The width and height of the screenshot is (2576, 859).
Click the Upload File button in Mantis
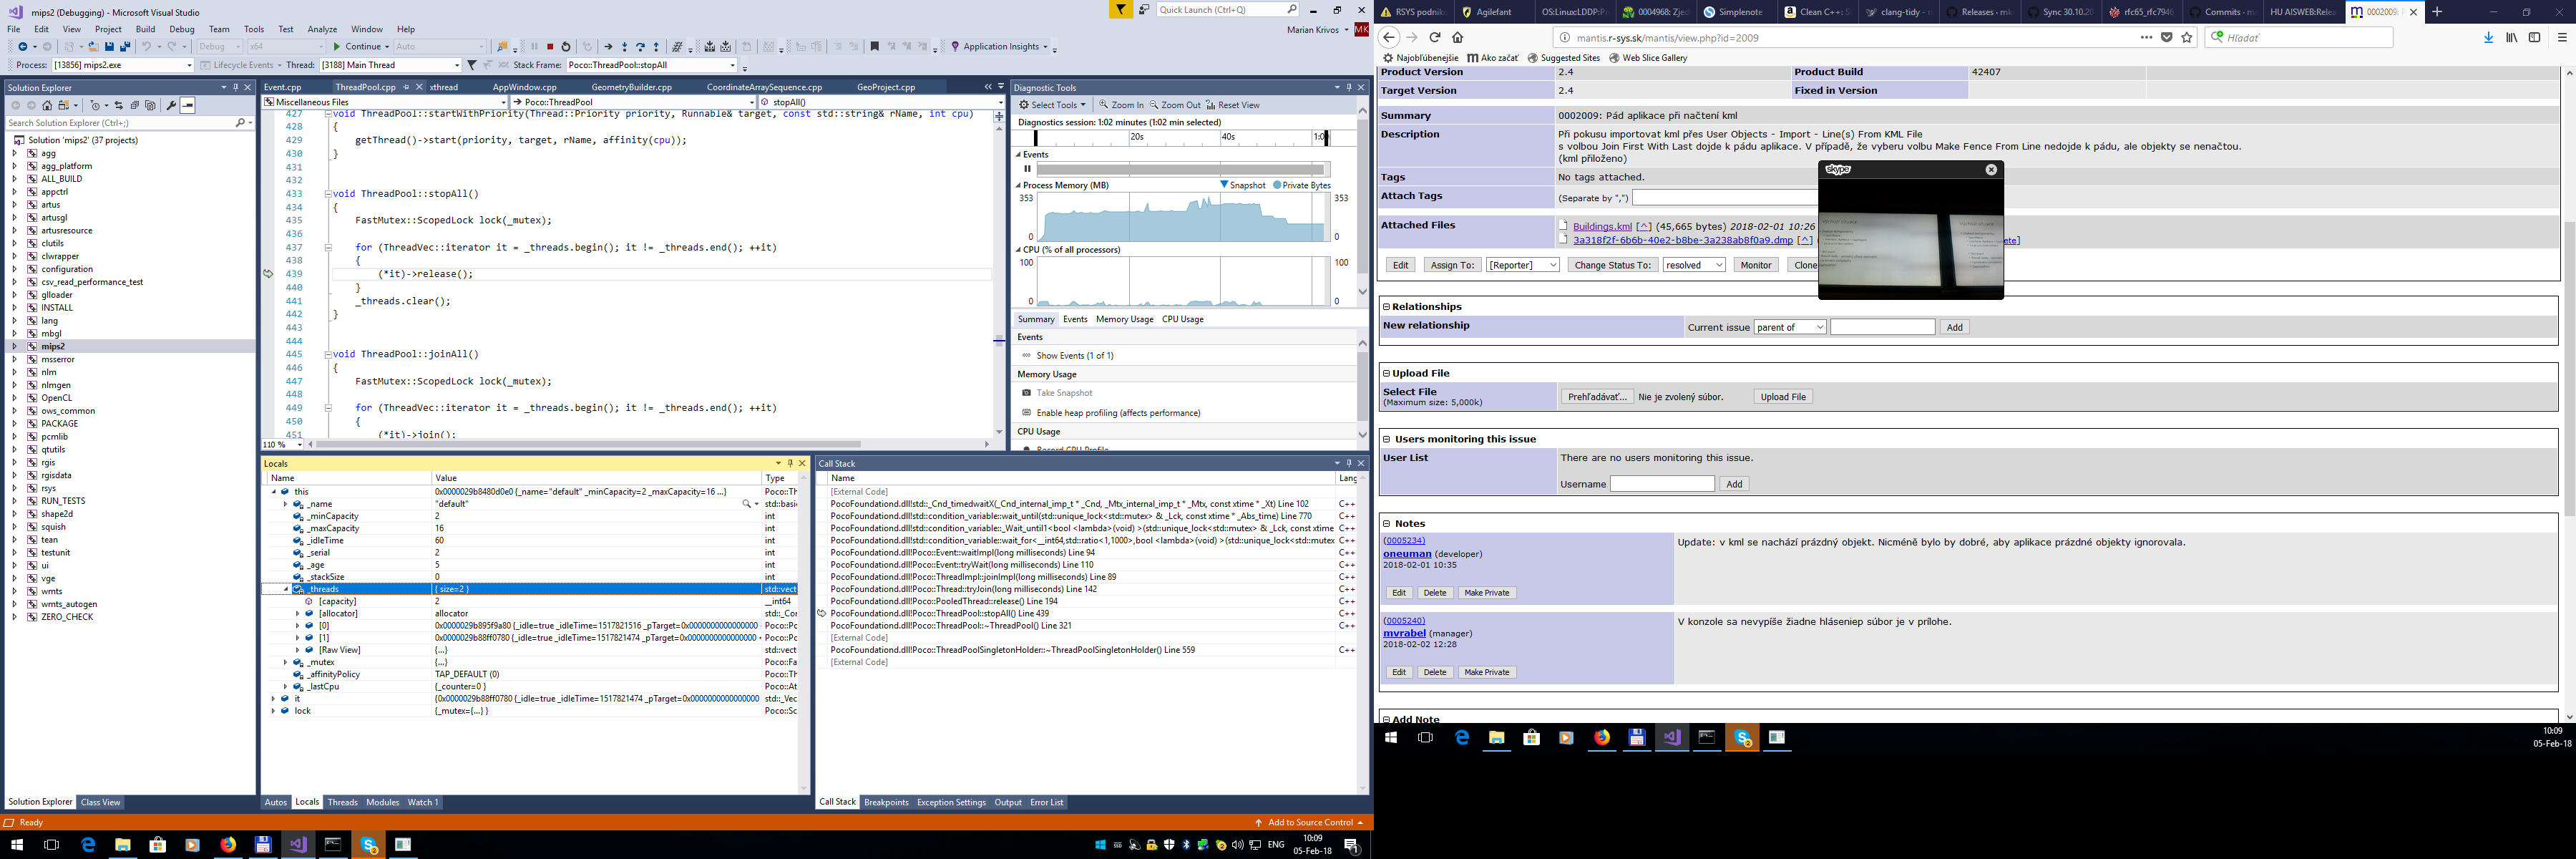coord(1783,396)
